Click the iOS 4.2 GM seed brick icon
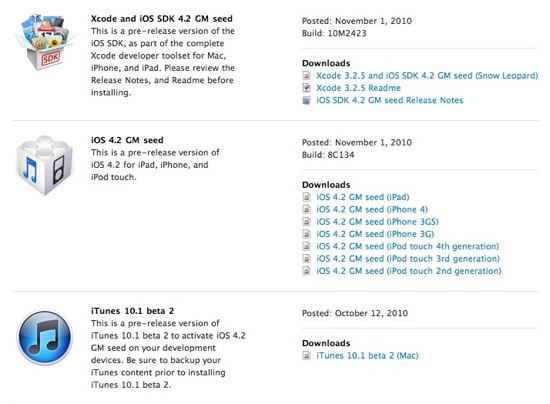The height and width of the screenshot is (404, 550). (45, 165)
